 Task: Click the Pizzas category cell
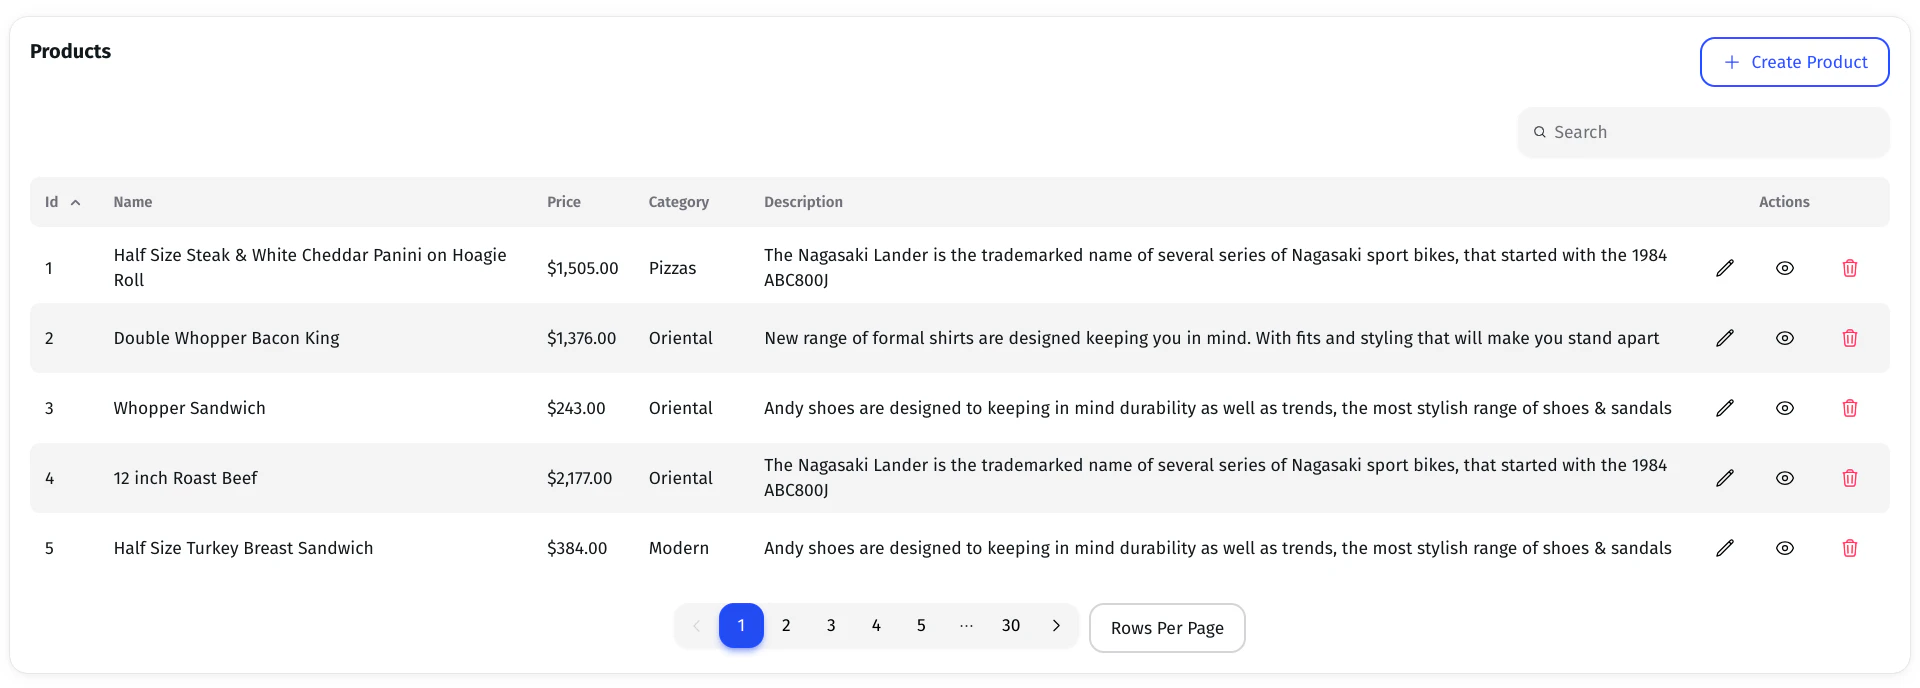(x=672, y=268)
